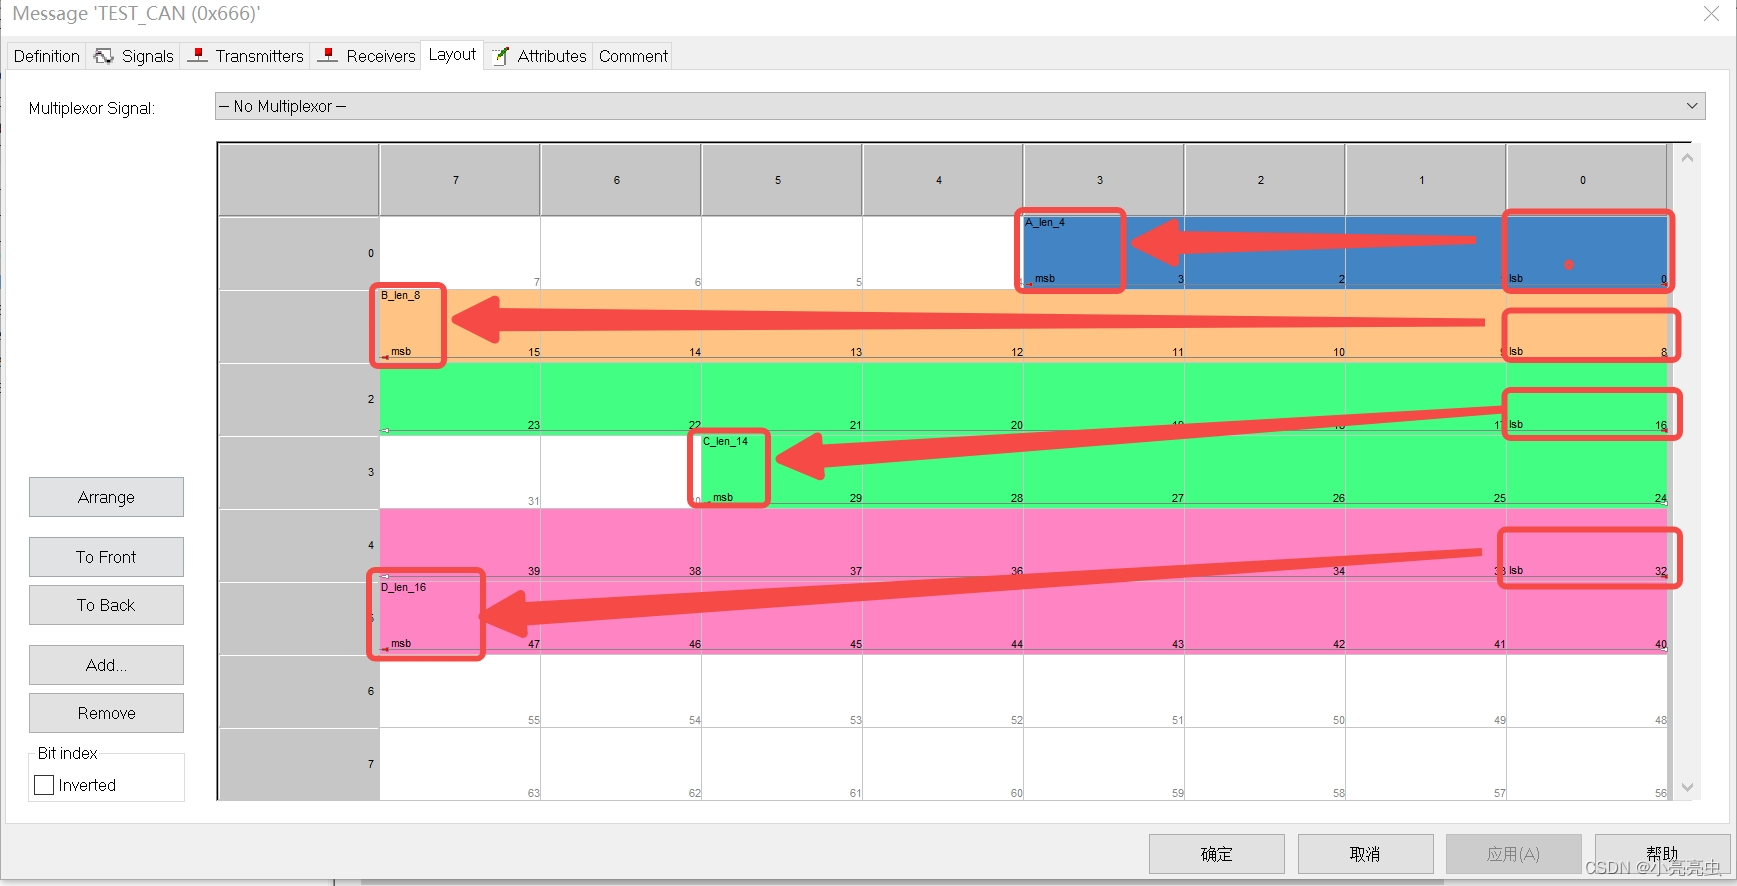Click column header 7 in layout grid
Screen dimensions: 1737x886
click(x=459, y=180)
